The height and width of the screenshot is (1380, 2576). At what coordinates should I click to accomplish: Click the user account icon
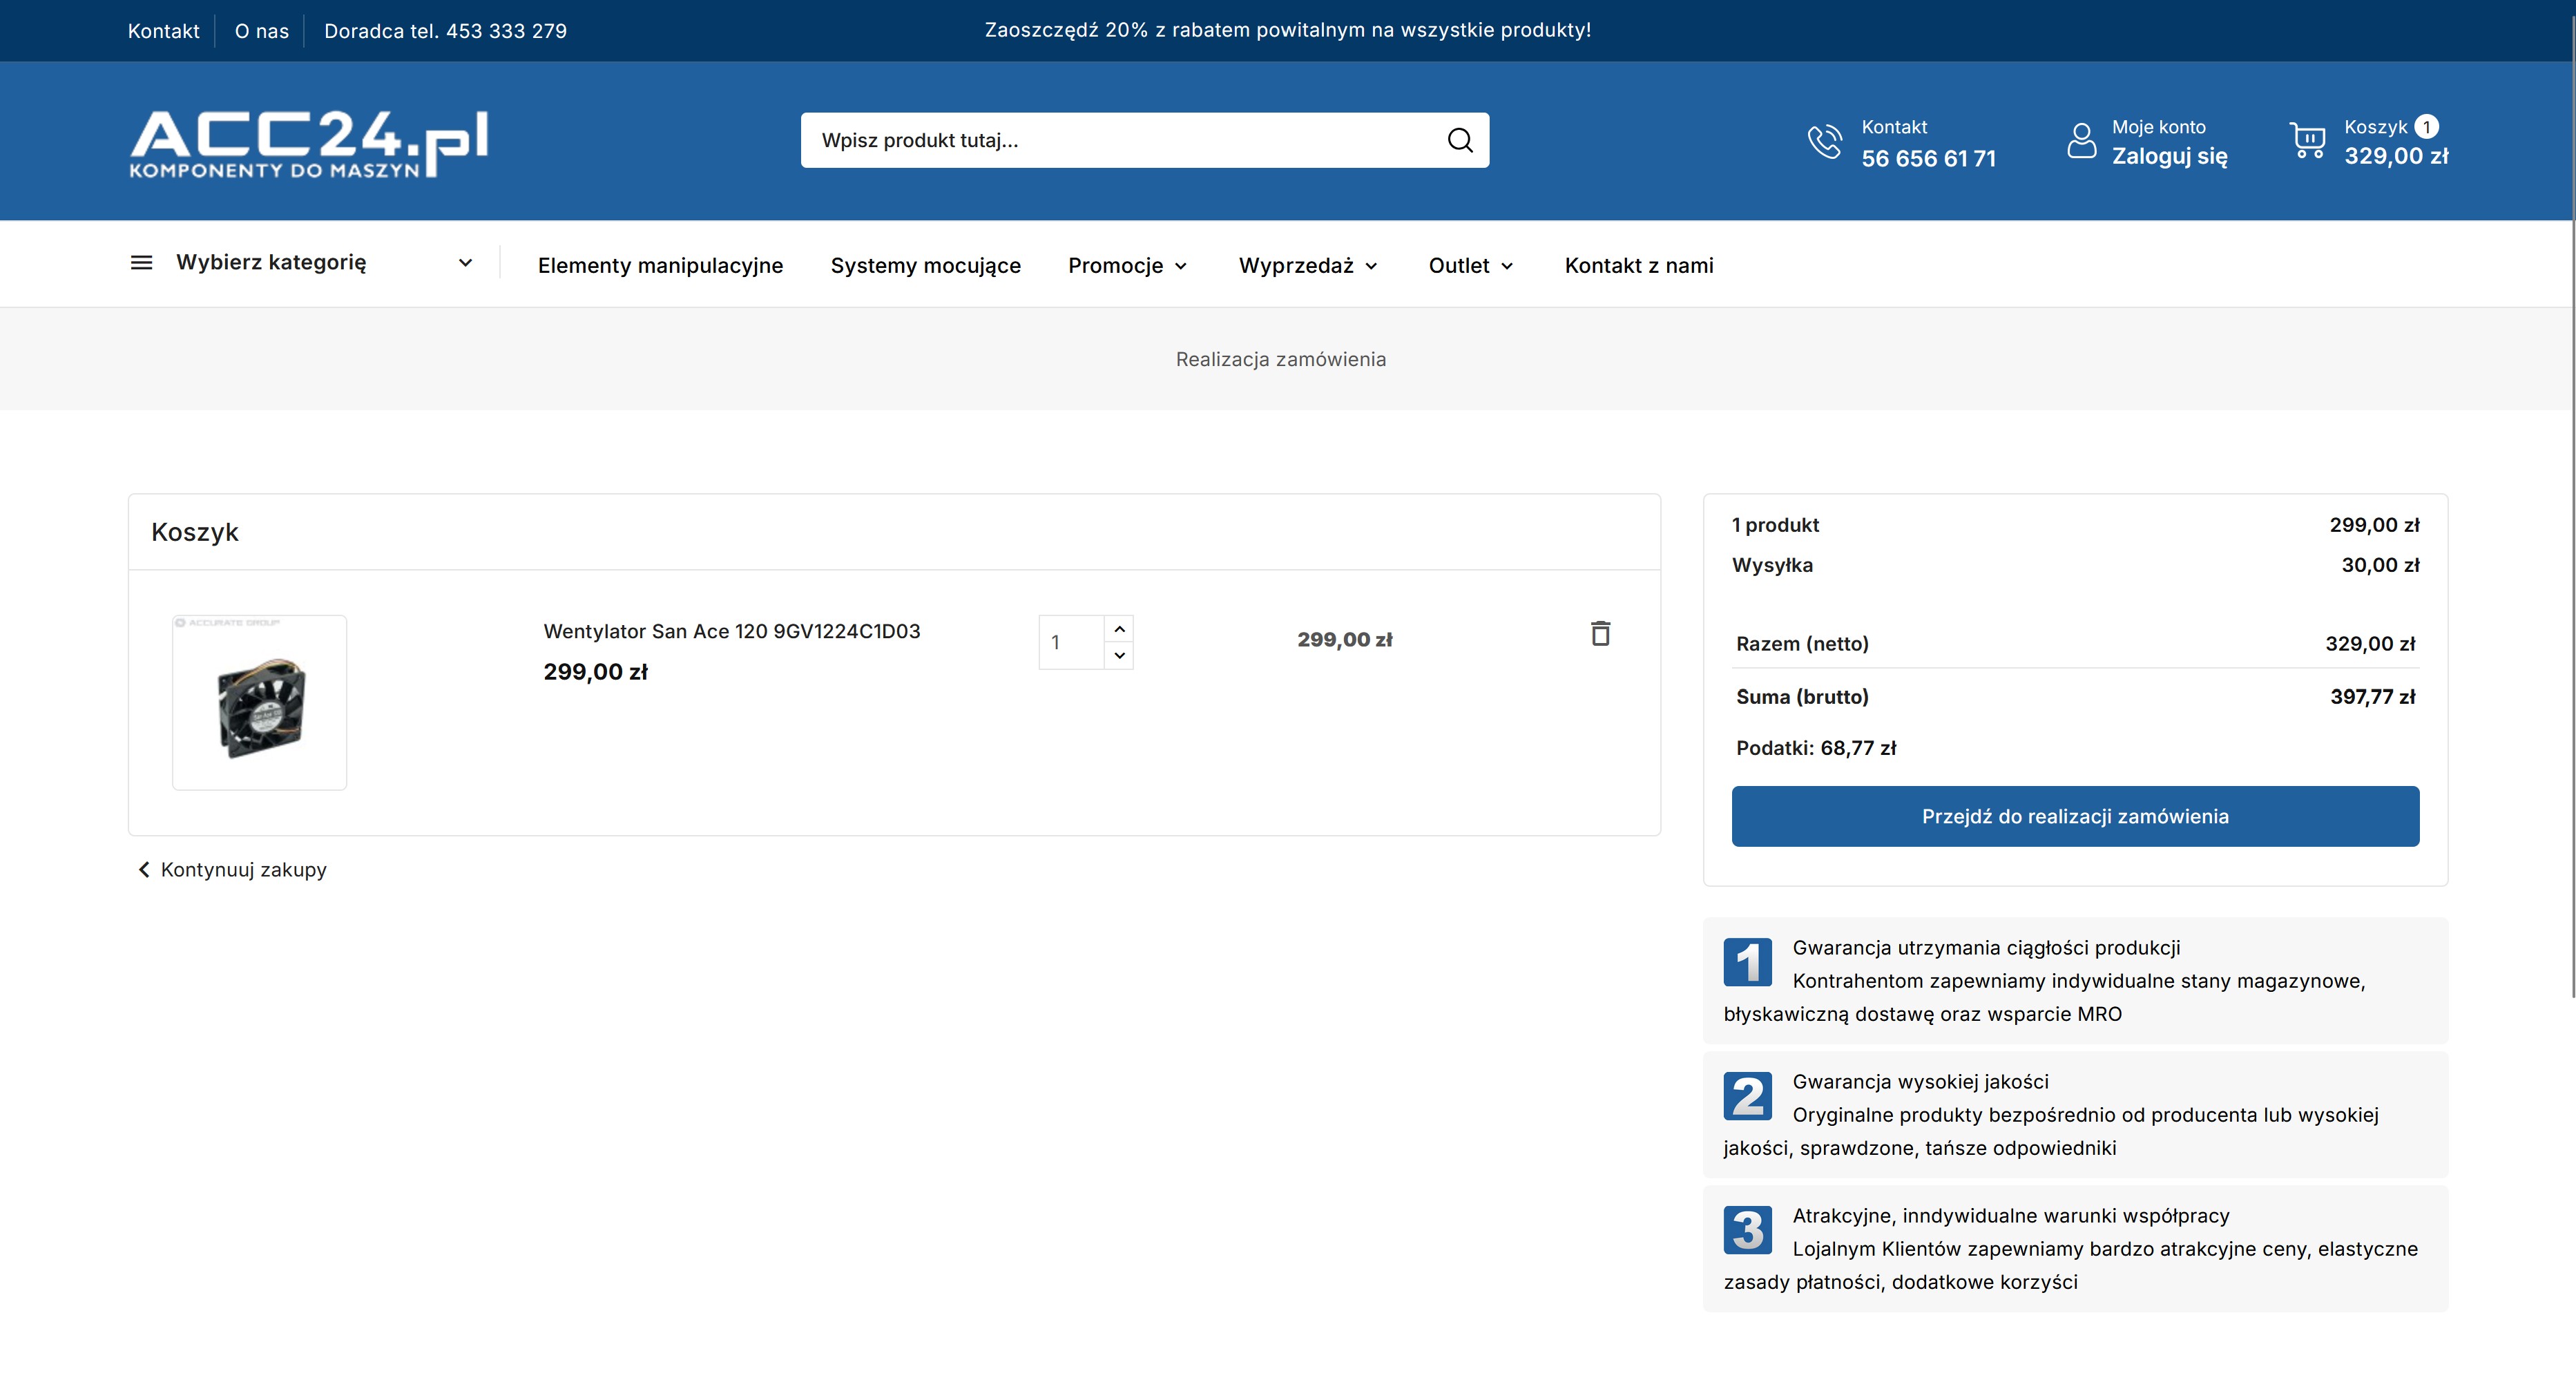pyautogui.click(x=2081, y=141)
